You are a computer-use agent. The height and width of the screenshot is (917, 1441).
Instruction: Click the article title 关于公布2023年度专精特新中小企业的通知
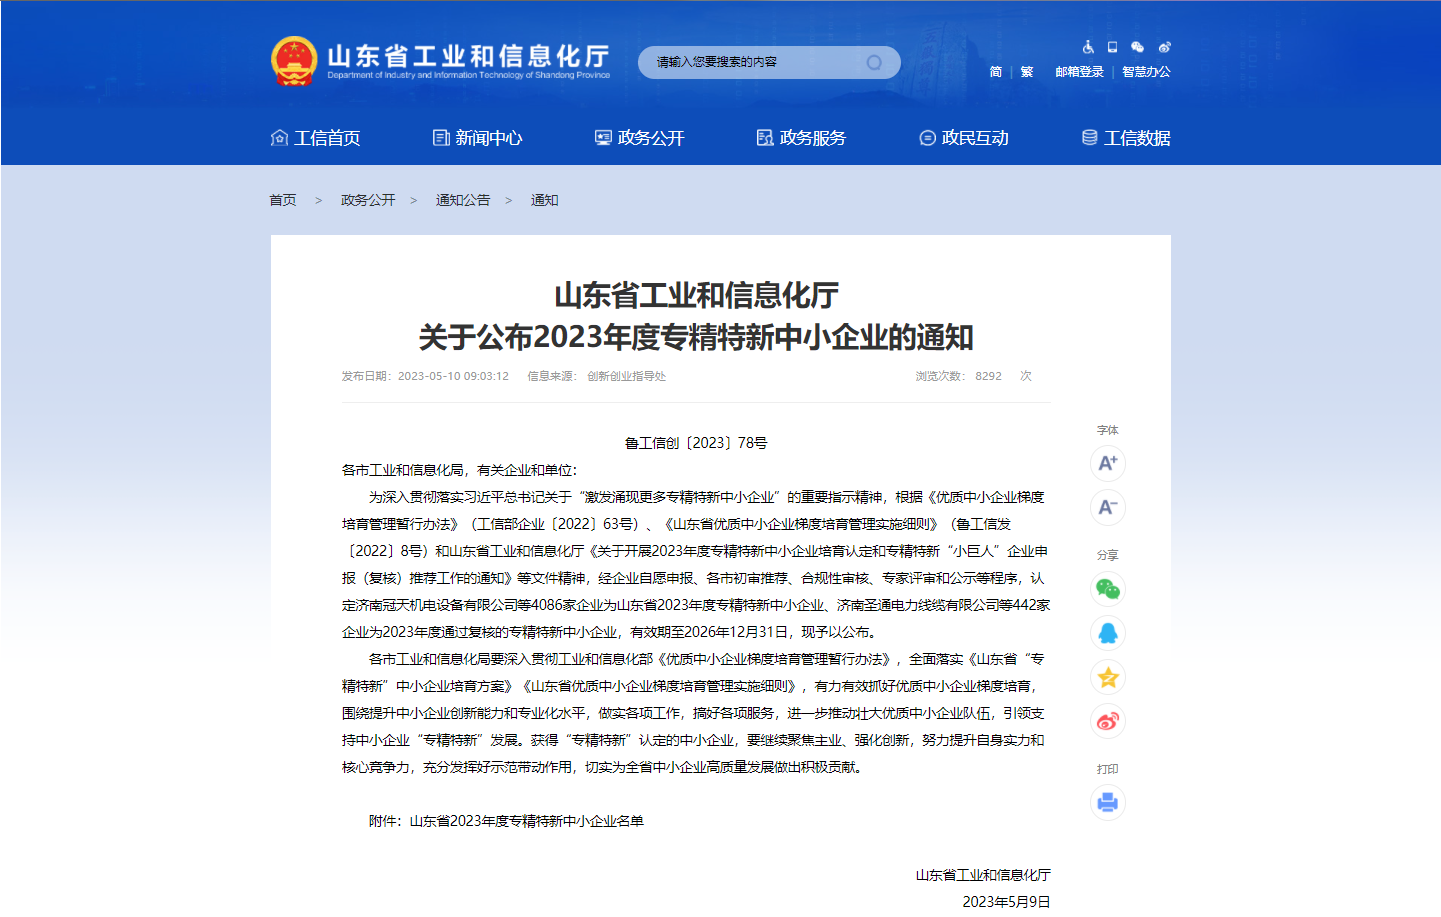coord(696,337)
